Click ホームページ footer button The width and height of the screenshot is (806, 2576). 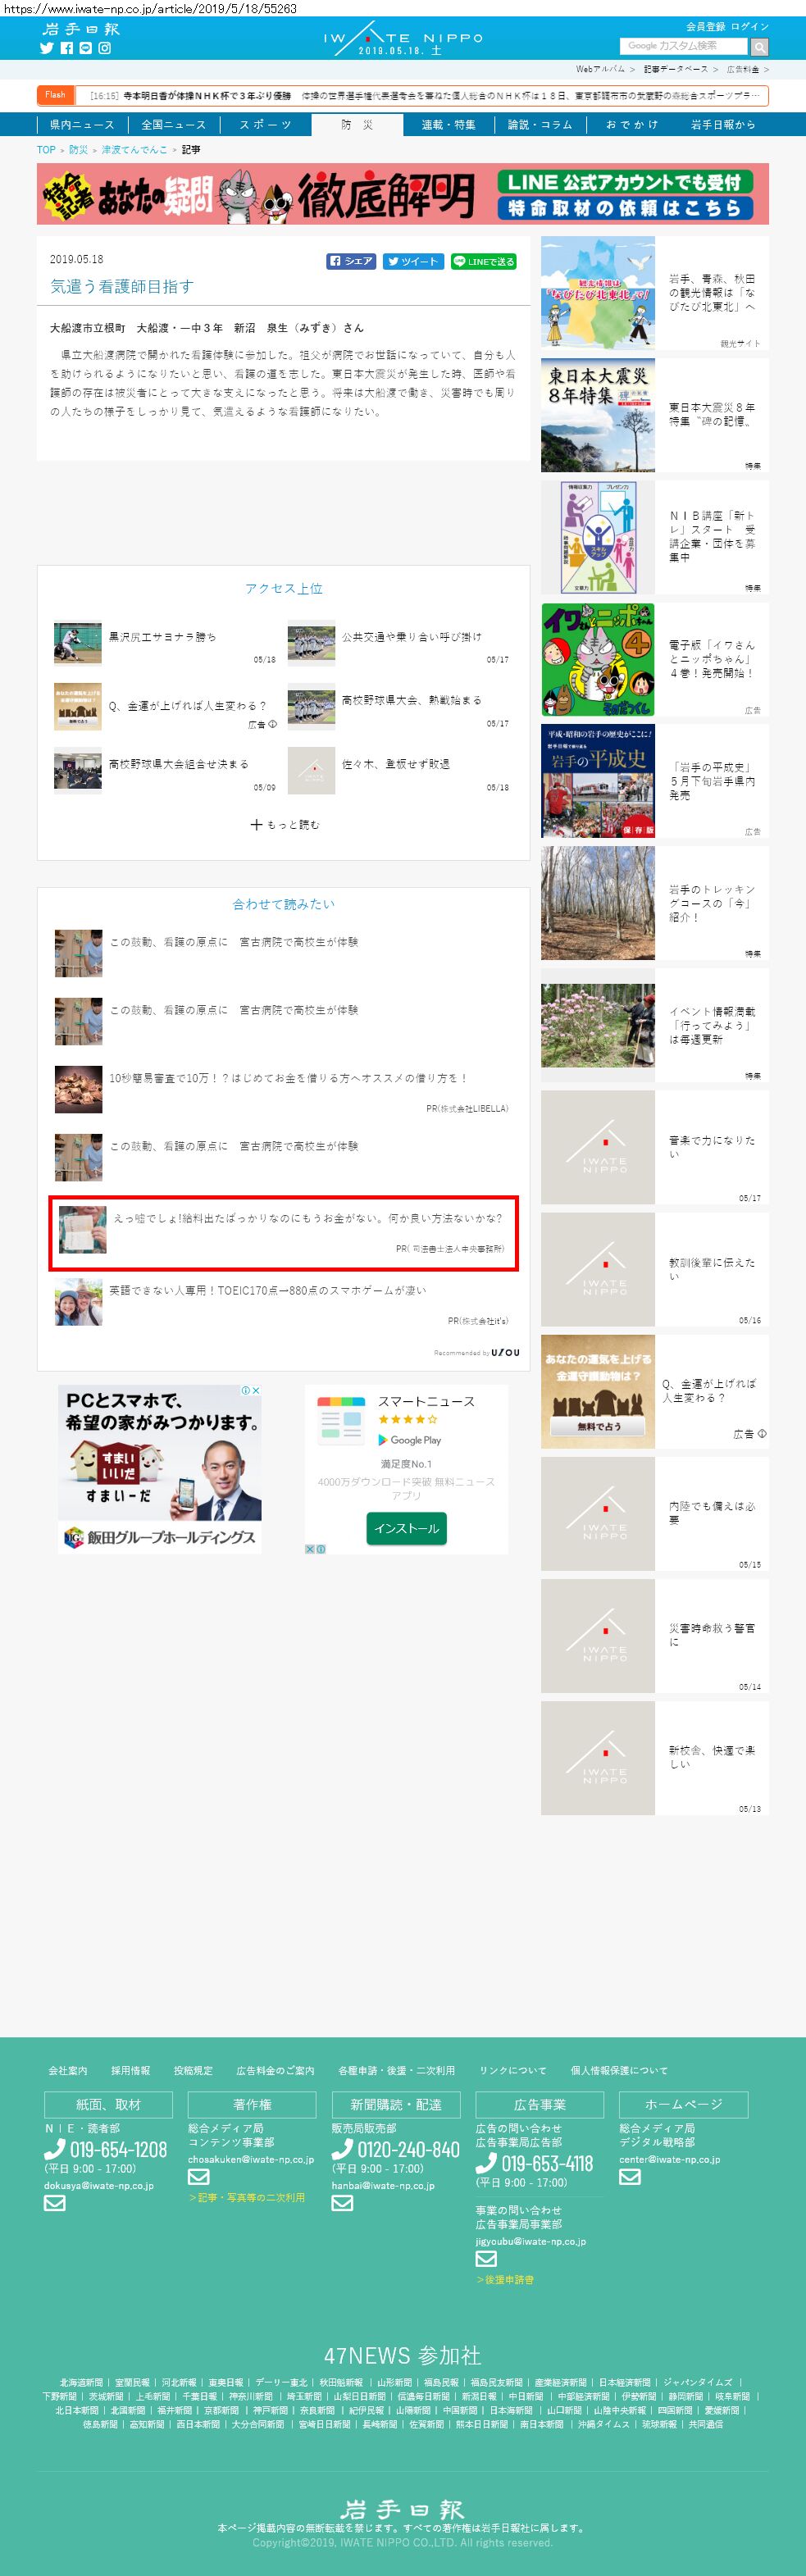pyautogui.click(x=683, y=2104)
